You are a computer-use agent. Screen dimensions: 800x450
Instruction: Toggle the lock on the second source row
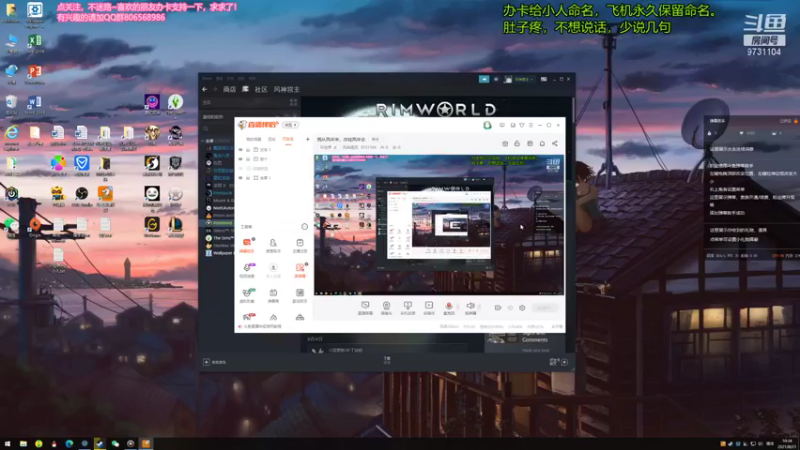(248, 159)
